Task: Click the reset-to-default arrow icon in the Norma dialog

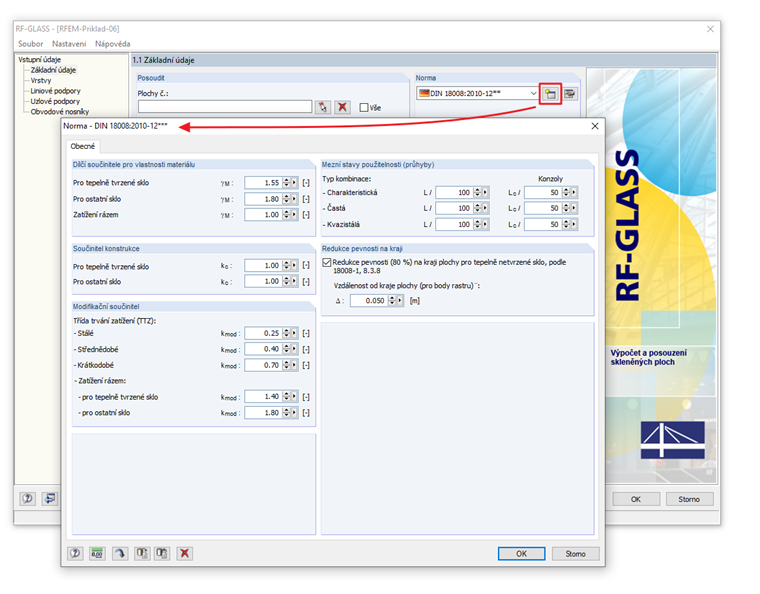Action: pos(120,553)
